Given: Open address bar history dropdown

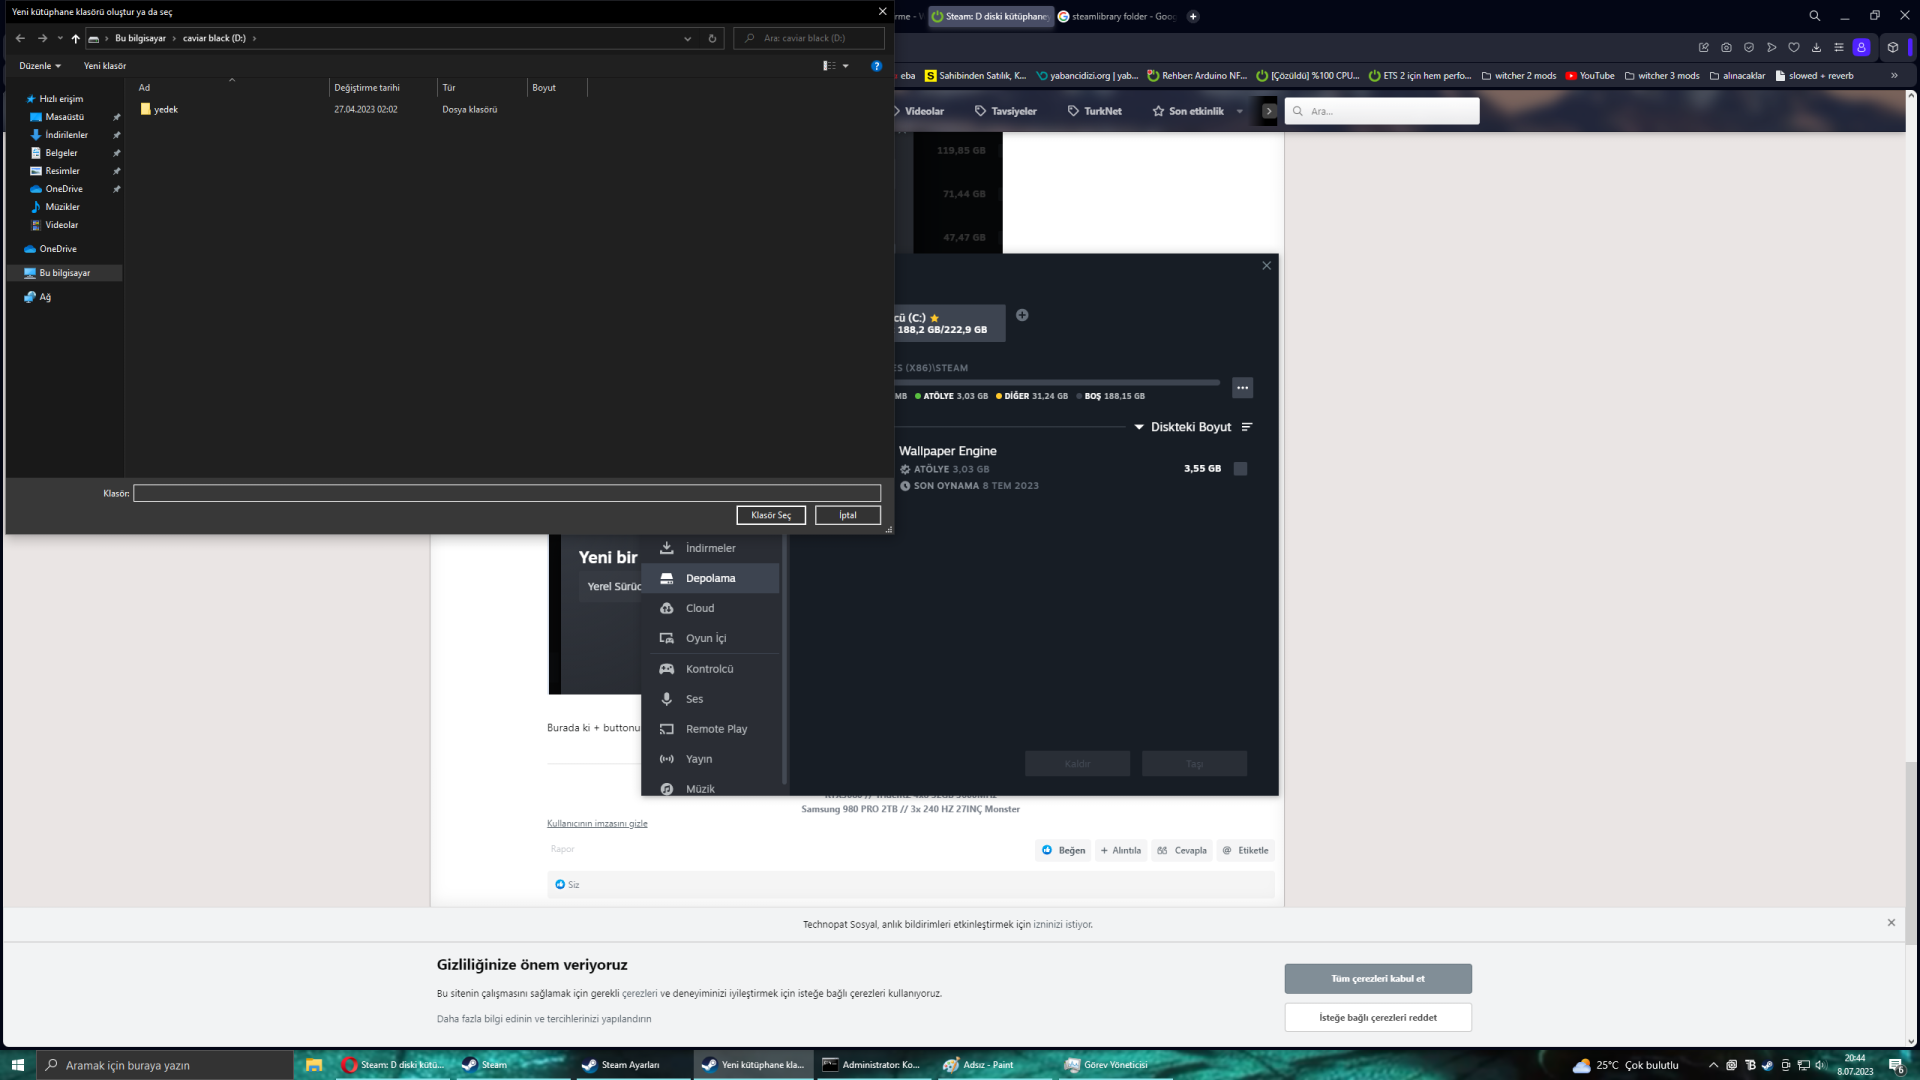Looking at the screenshot, I should (687, 39).
